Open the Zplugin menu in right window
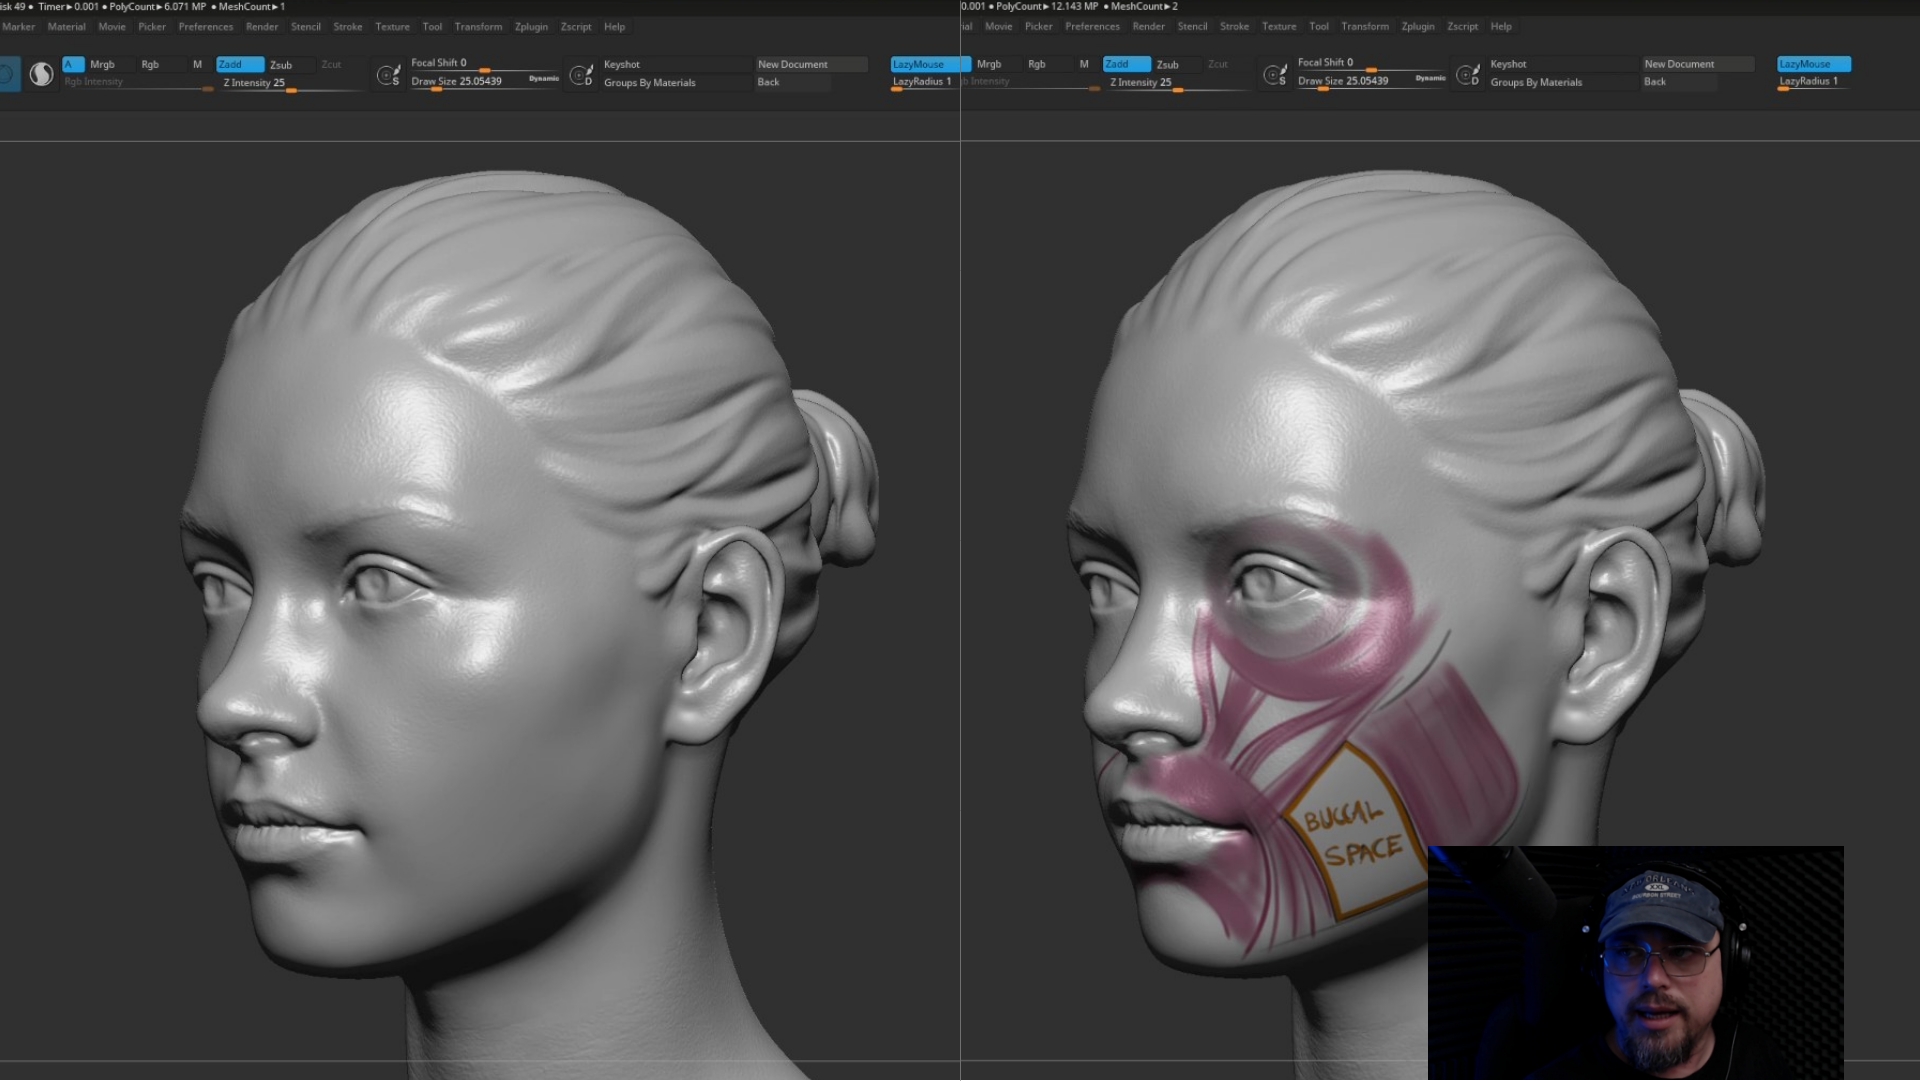1920x1081 pixels. (1417, 27)
